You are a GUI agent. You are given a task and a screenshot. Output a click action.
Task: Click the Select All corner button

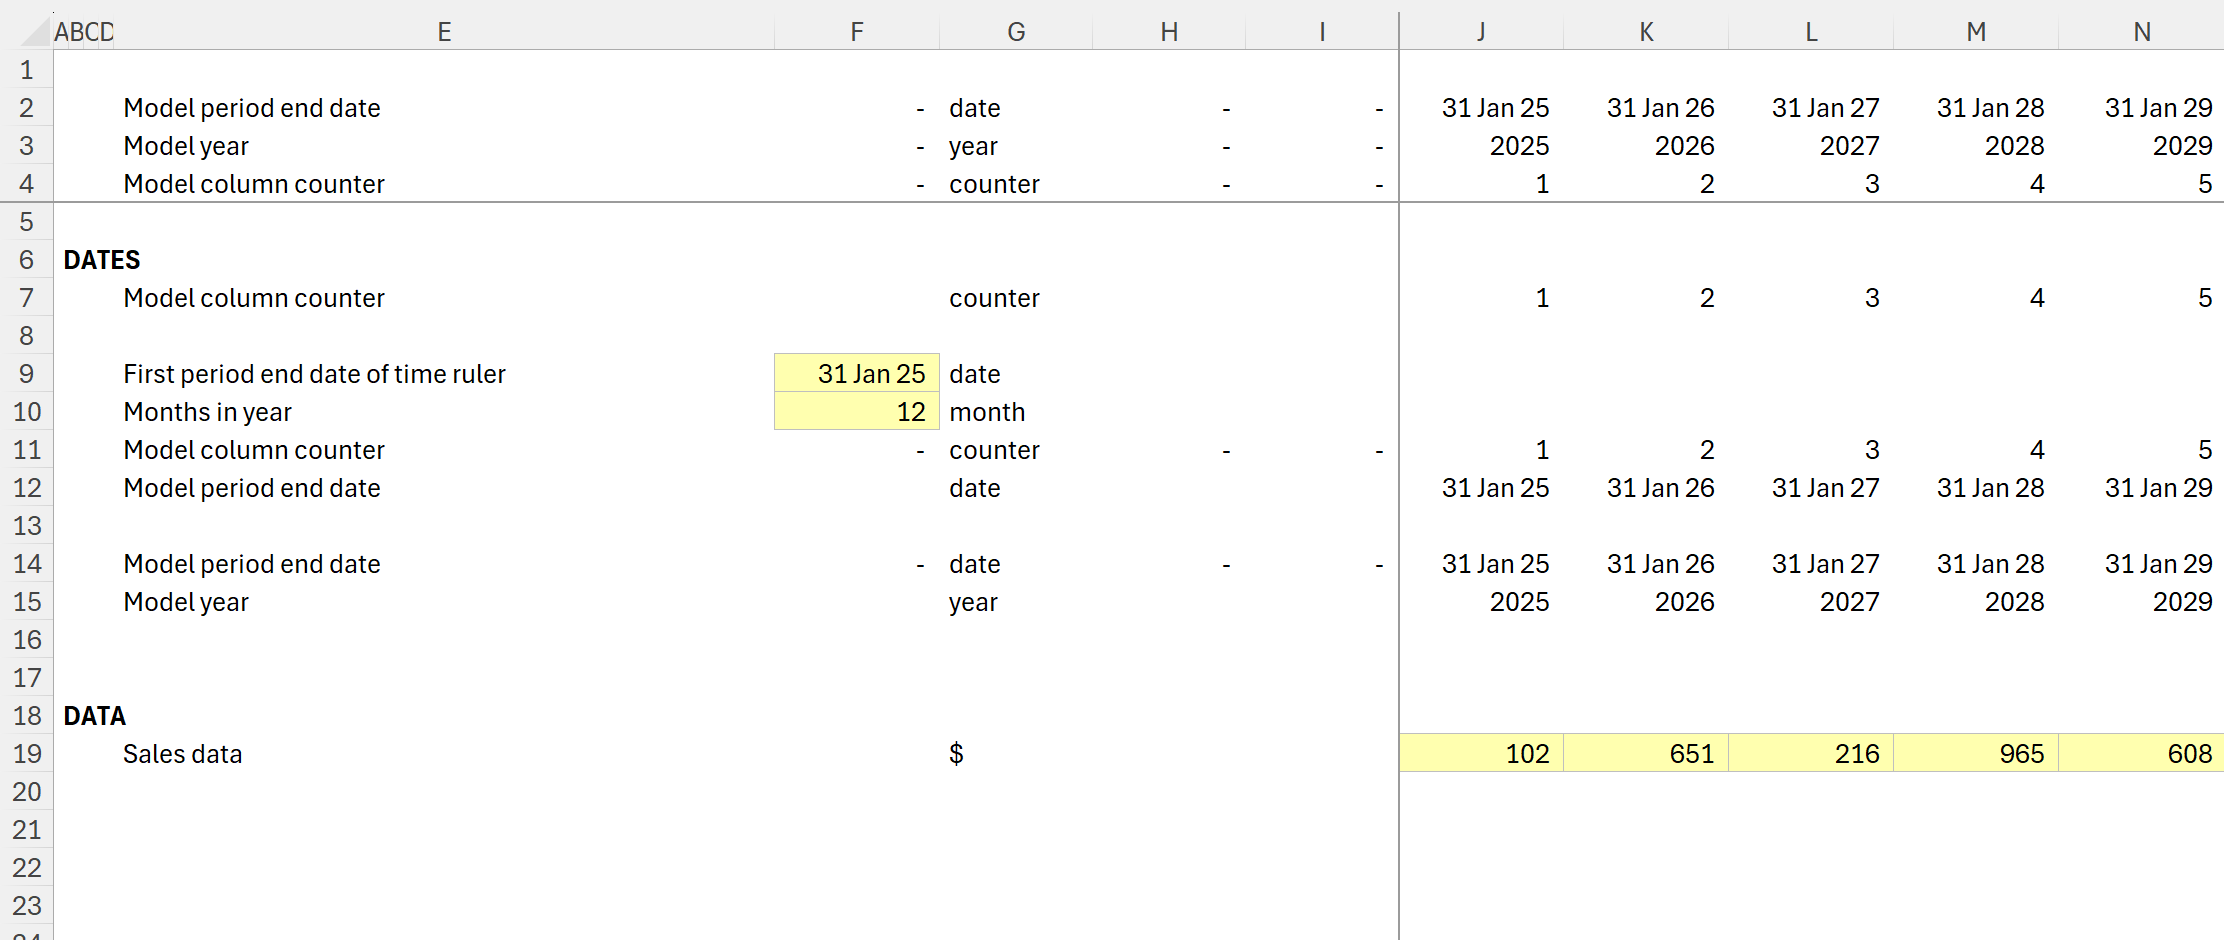pyautogui.click(x=25, y=31)
